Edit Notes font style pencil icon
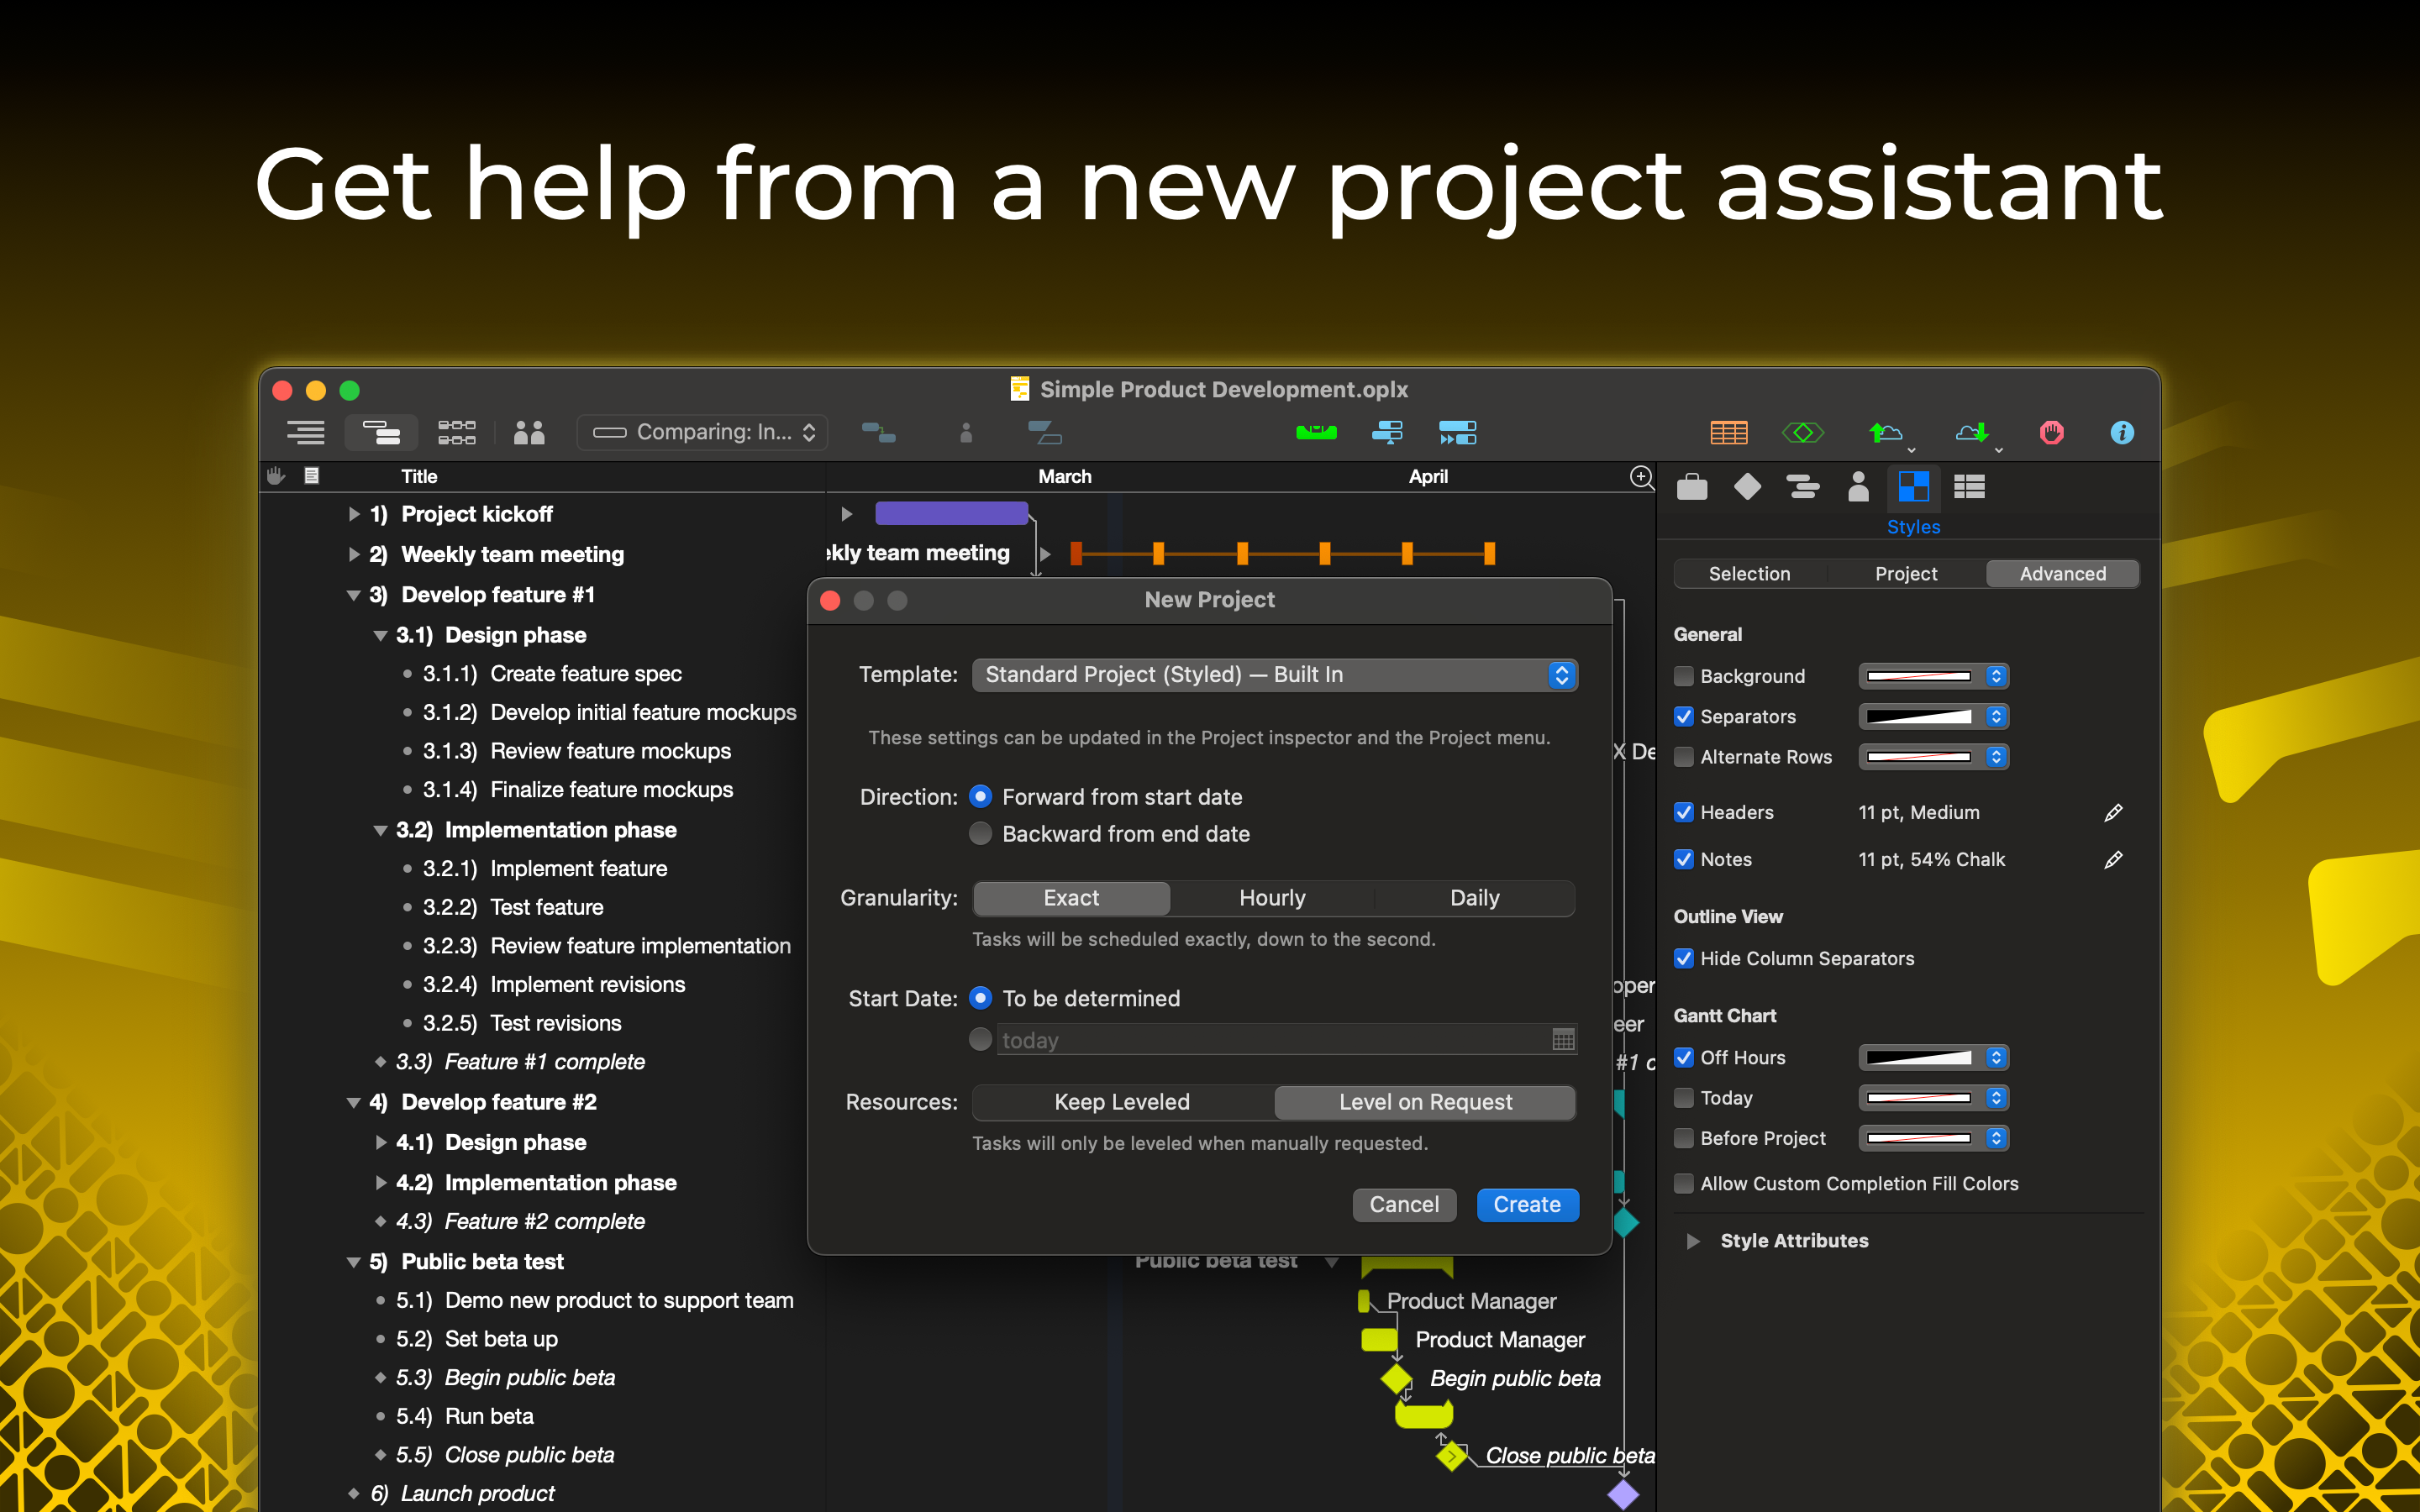The height and width of the screenshot is (1512, 2420). 2113,859
